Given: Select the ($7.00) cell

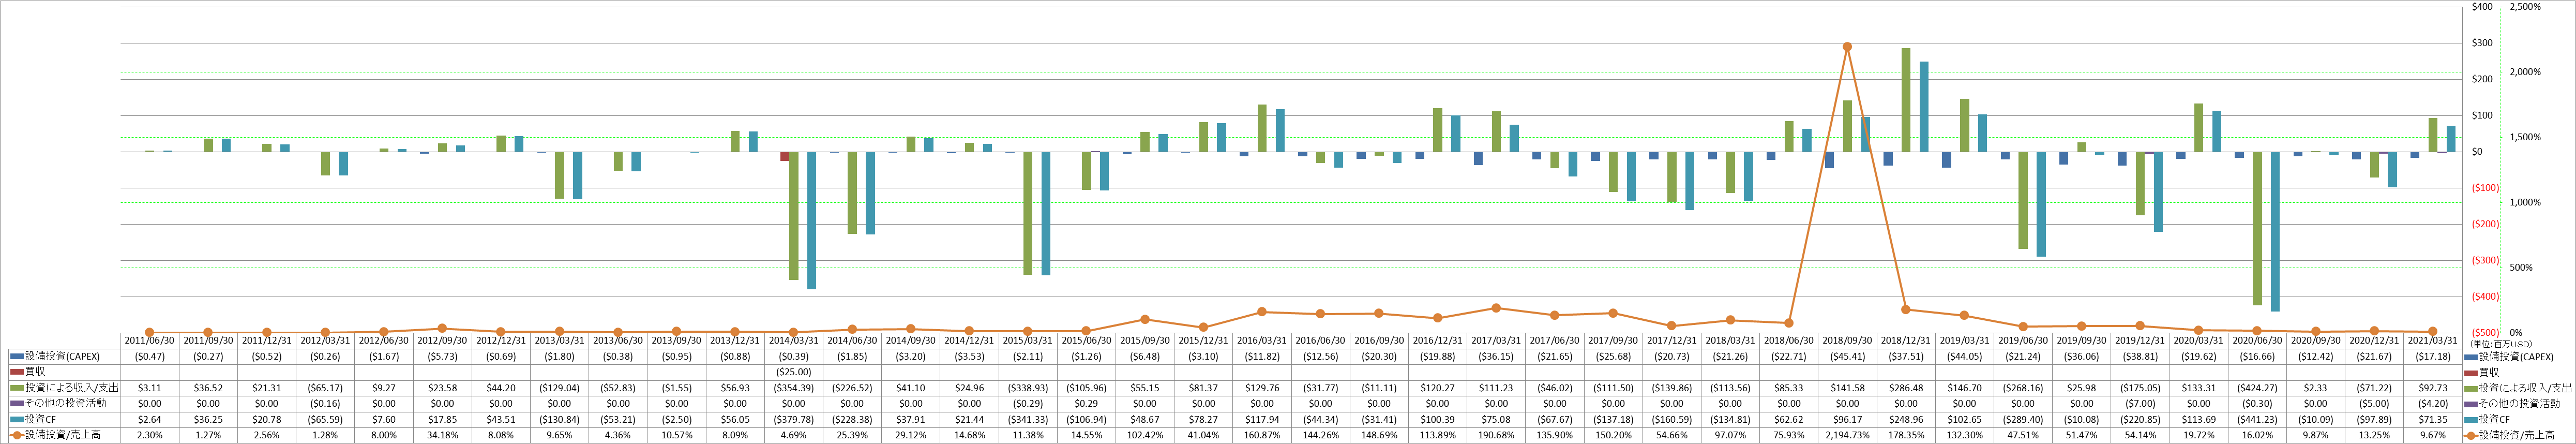Looking at the screenshot, I should pos(2140,404).
